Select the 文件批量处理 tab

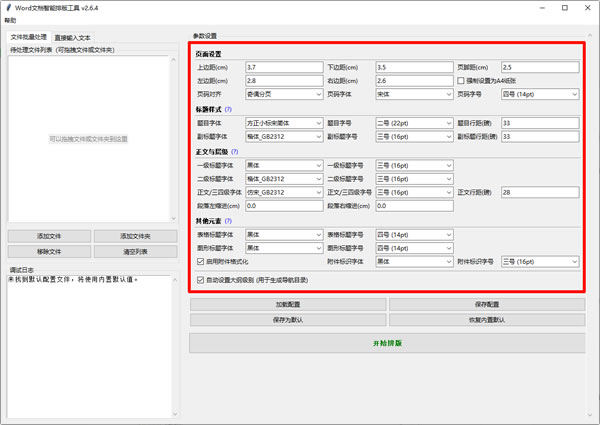29,37
